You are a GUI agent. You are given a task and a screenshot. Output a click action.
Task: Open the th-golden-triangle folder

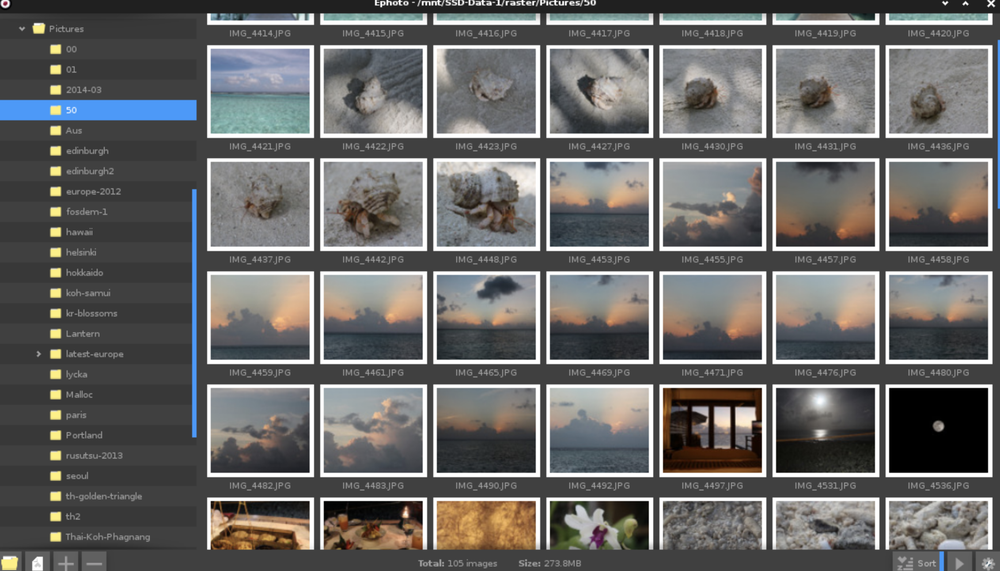coord(98,496)
